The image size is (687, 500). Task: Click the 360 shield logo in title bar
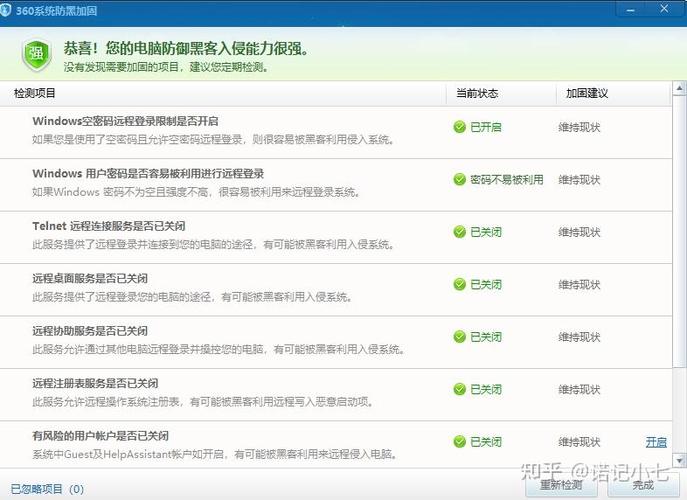click(5, 11)
